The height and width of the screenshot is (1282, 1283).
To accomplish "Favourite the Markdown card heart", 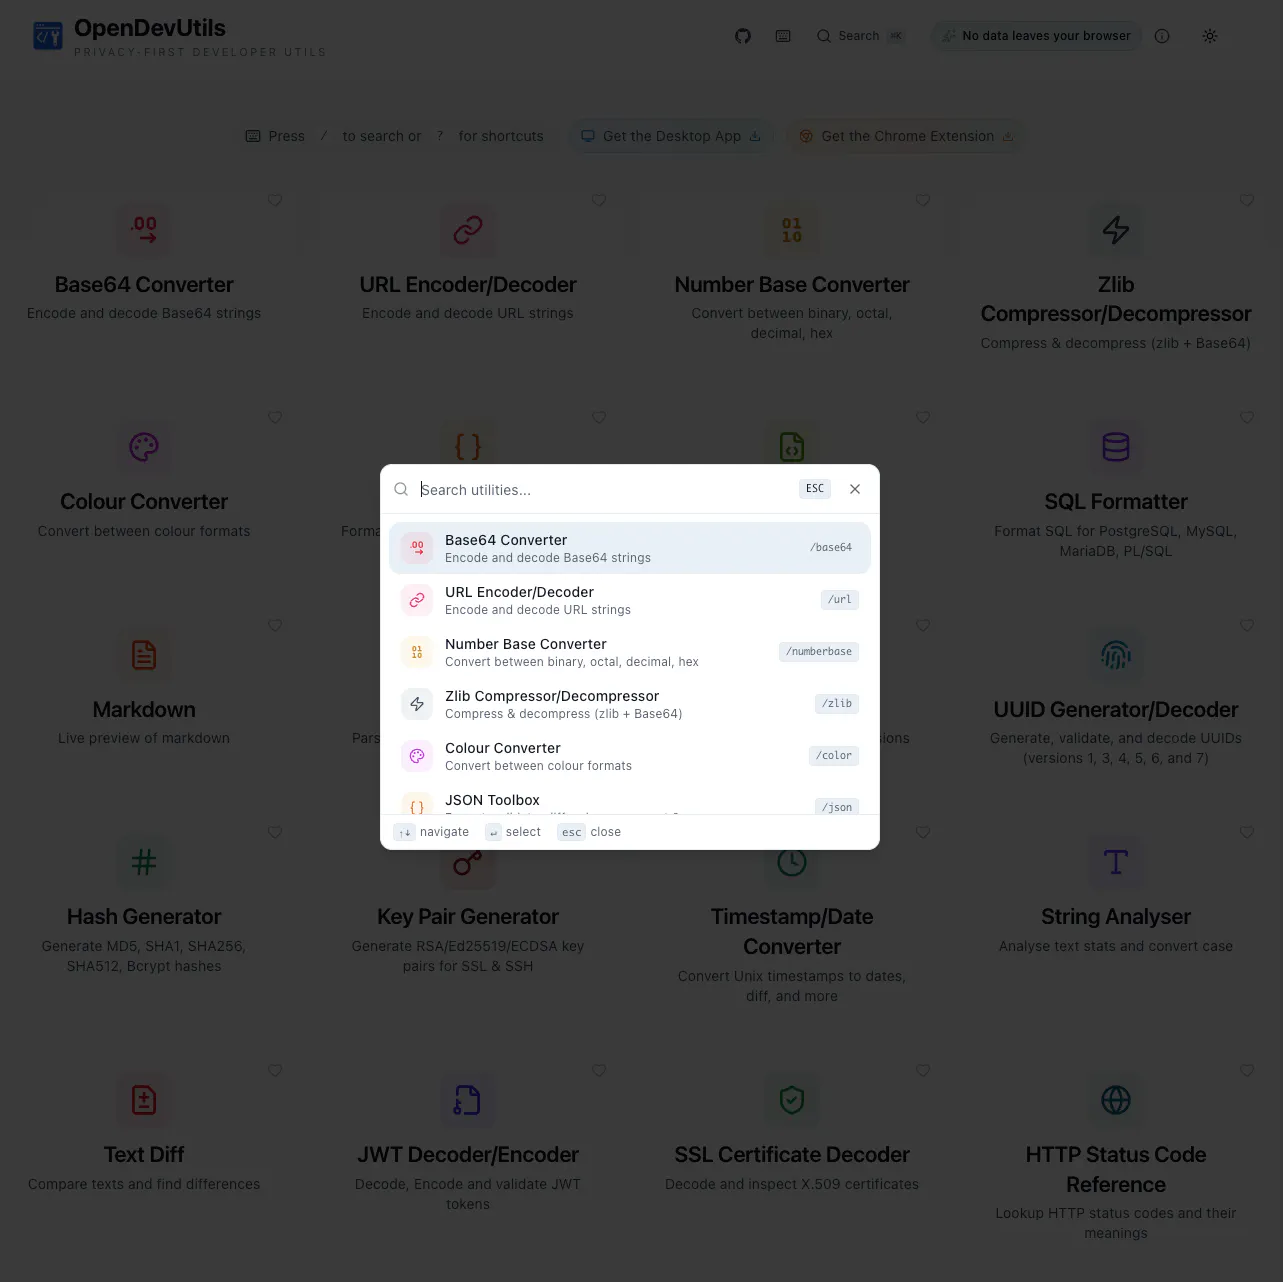I will [275, 625].
